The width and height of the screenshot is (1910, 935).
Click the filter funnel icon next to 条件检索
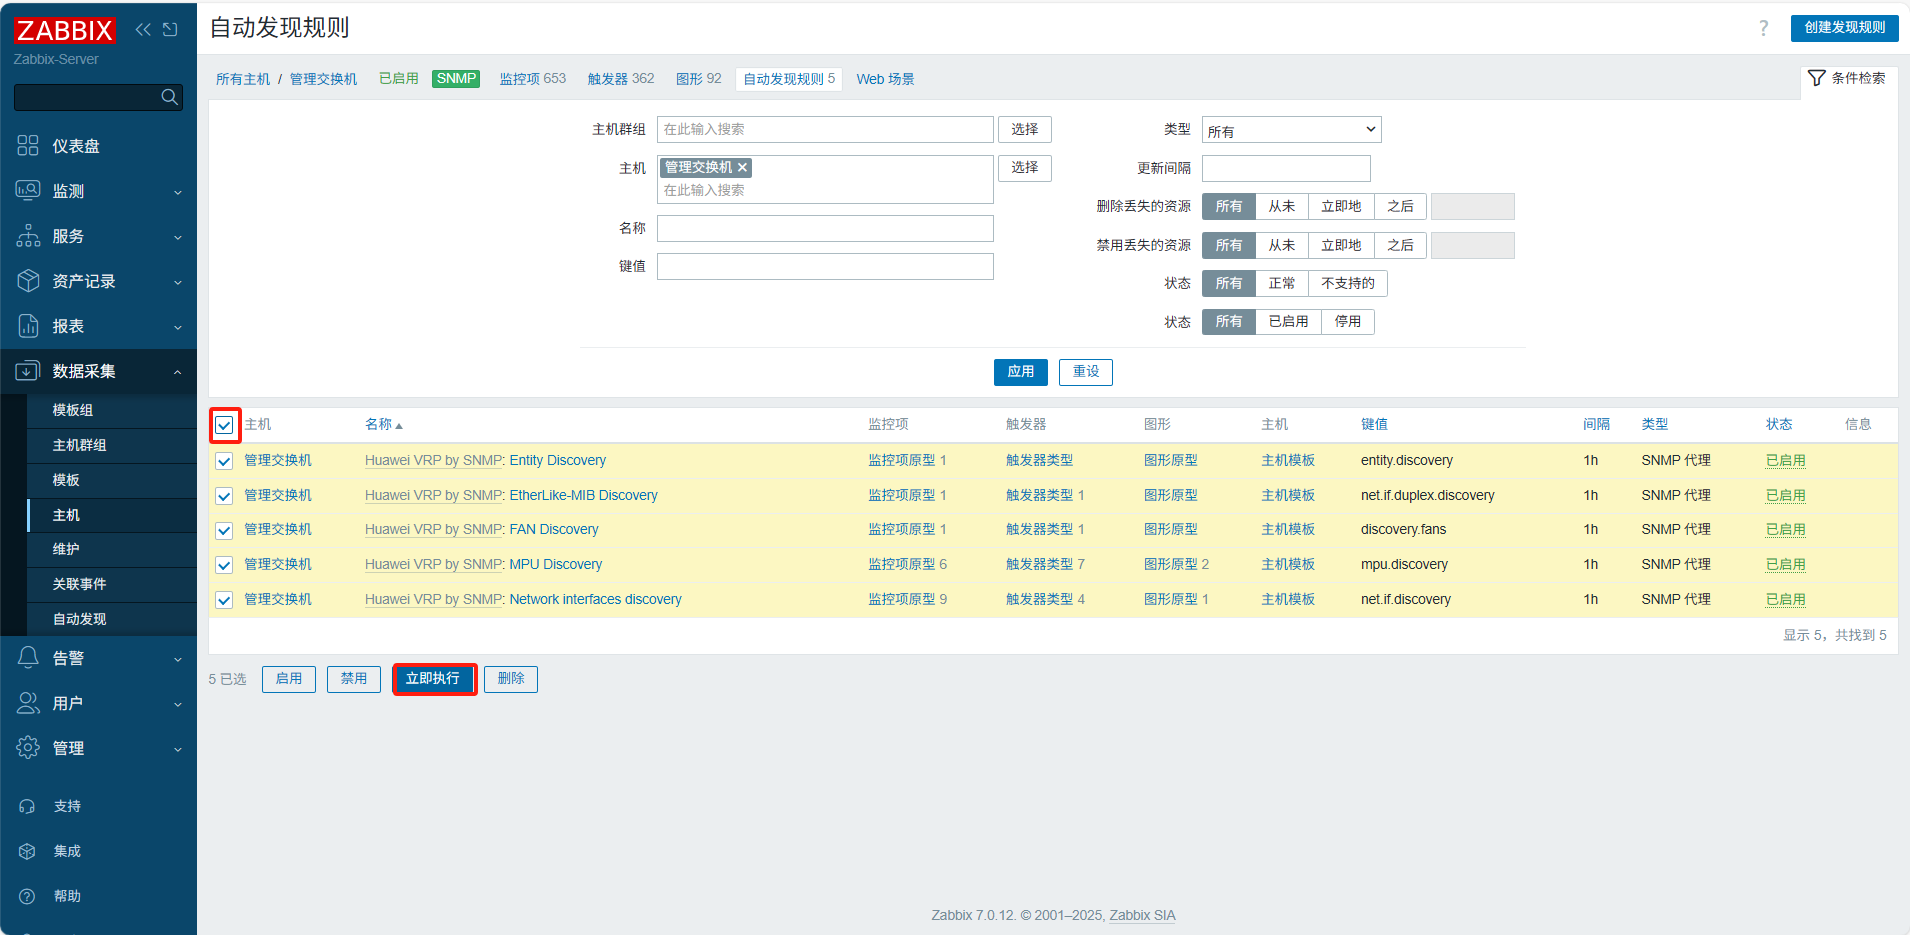tap(1817, 78)
